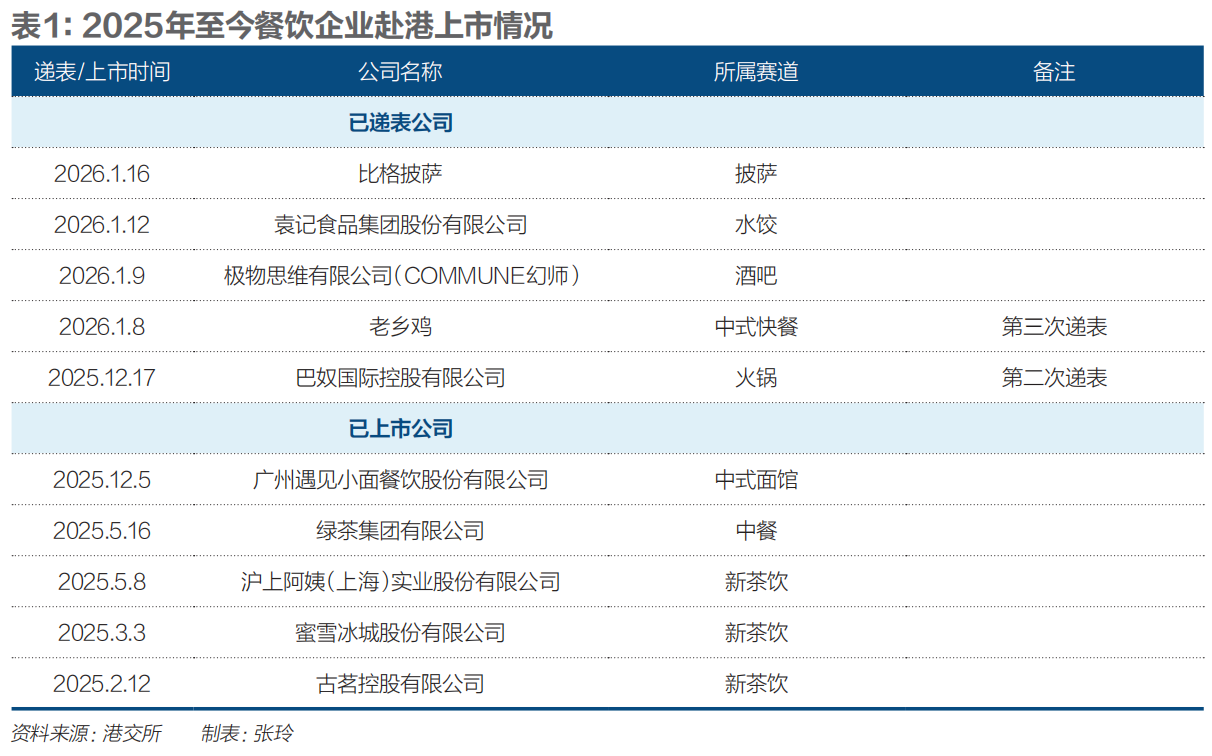Select the 老乡鸡 company cell

(400, 327)
